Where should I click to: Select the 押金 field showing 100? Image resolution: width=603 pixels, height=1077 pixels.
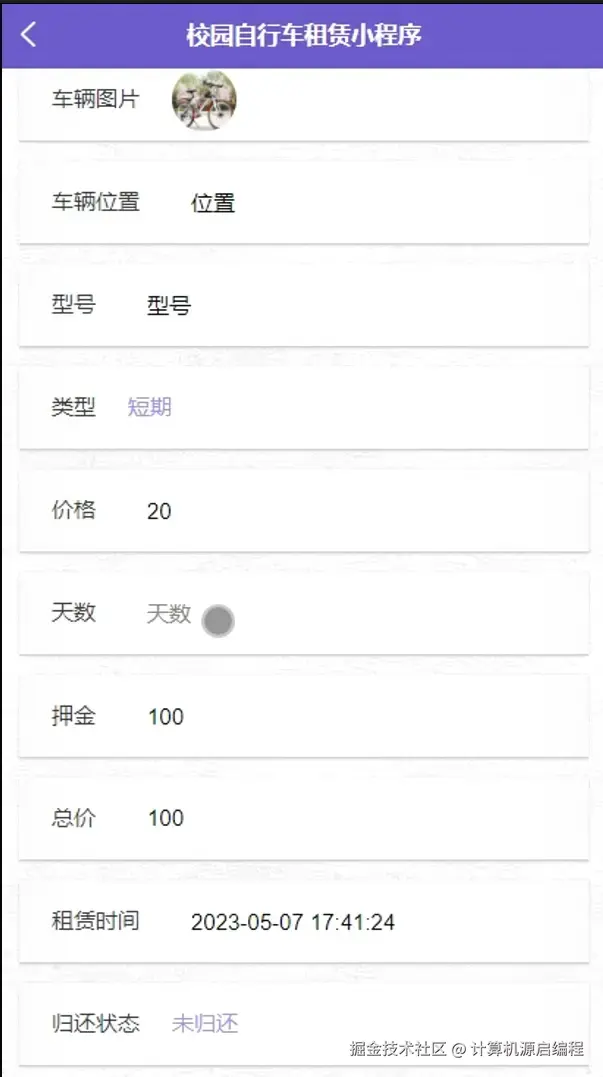pyautogui.click(x=166, y=716)
